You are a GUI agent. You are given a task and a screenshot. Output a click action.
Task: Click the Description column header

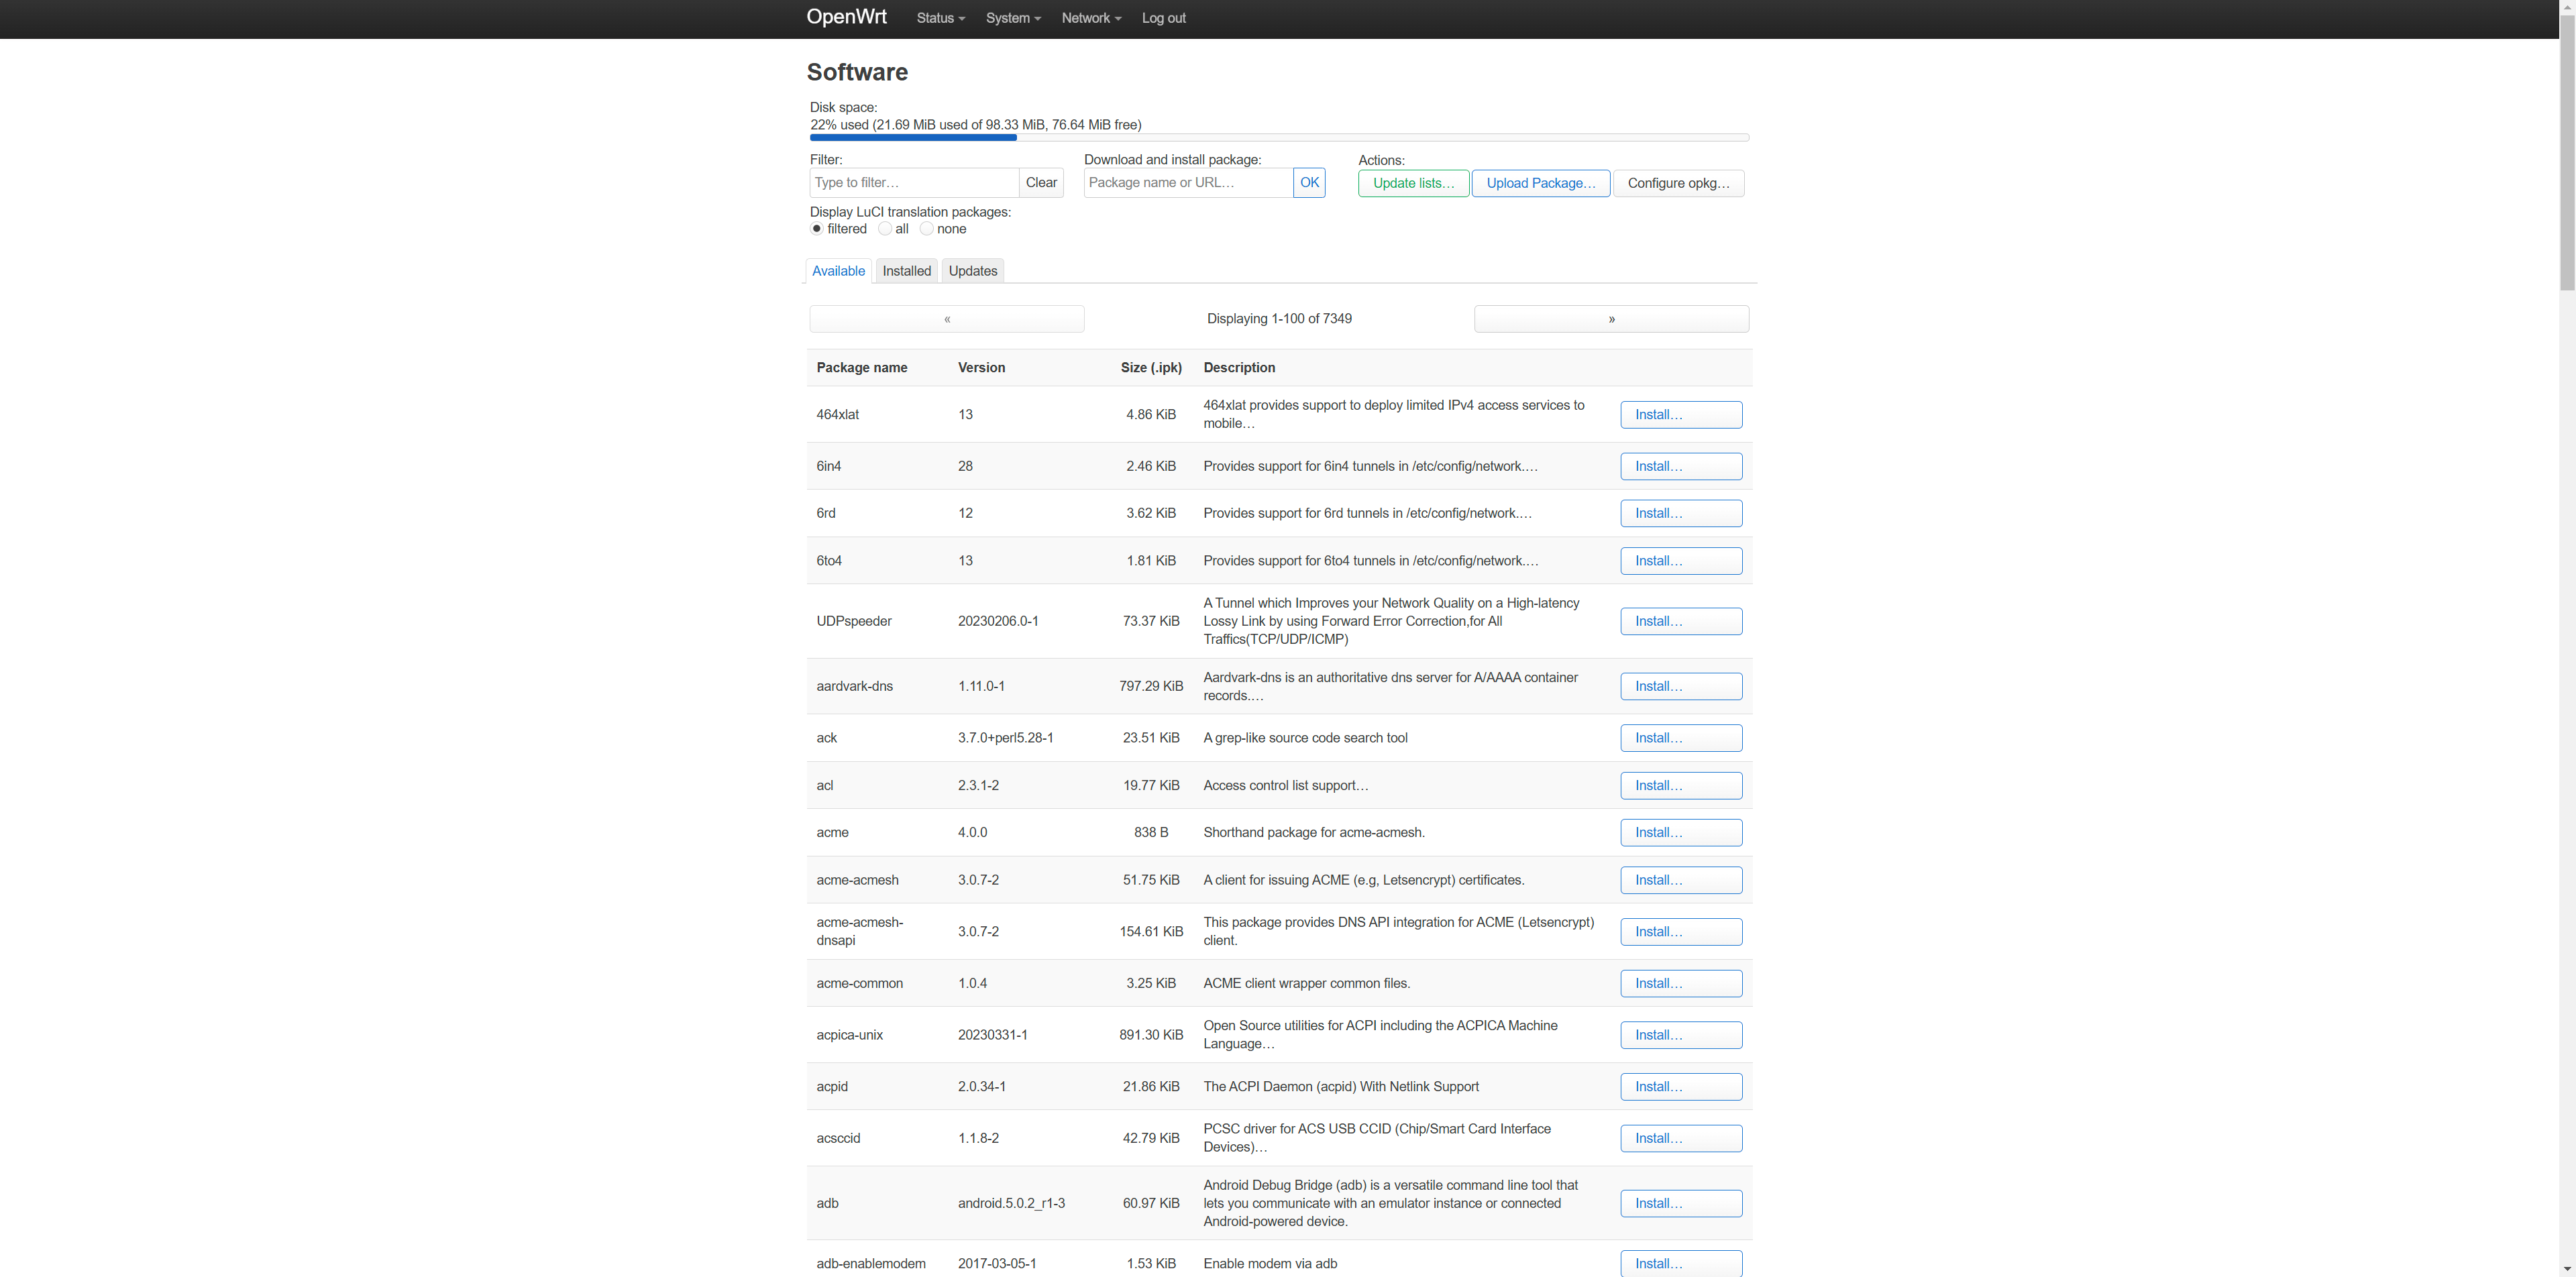click(1239, 368)
